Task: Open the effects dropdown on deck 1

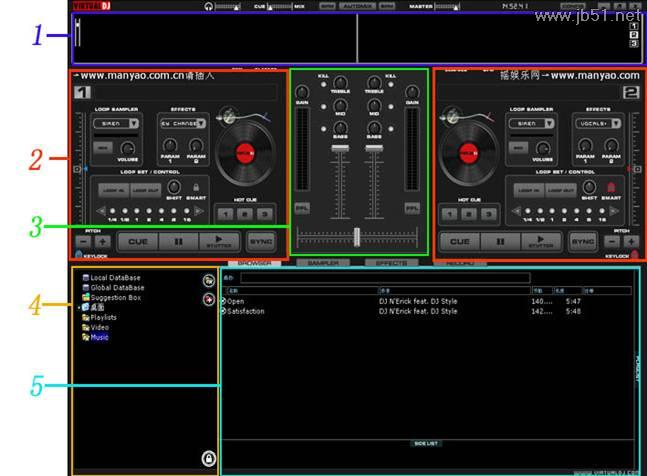Action: (x=201, y=123)
